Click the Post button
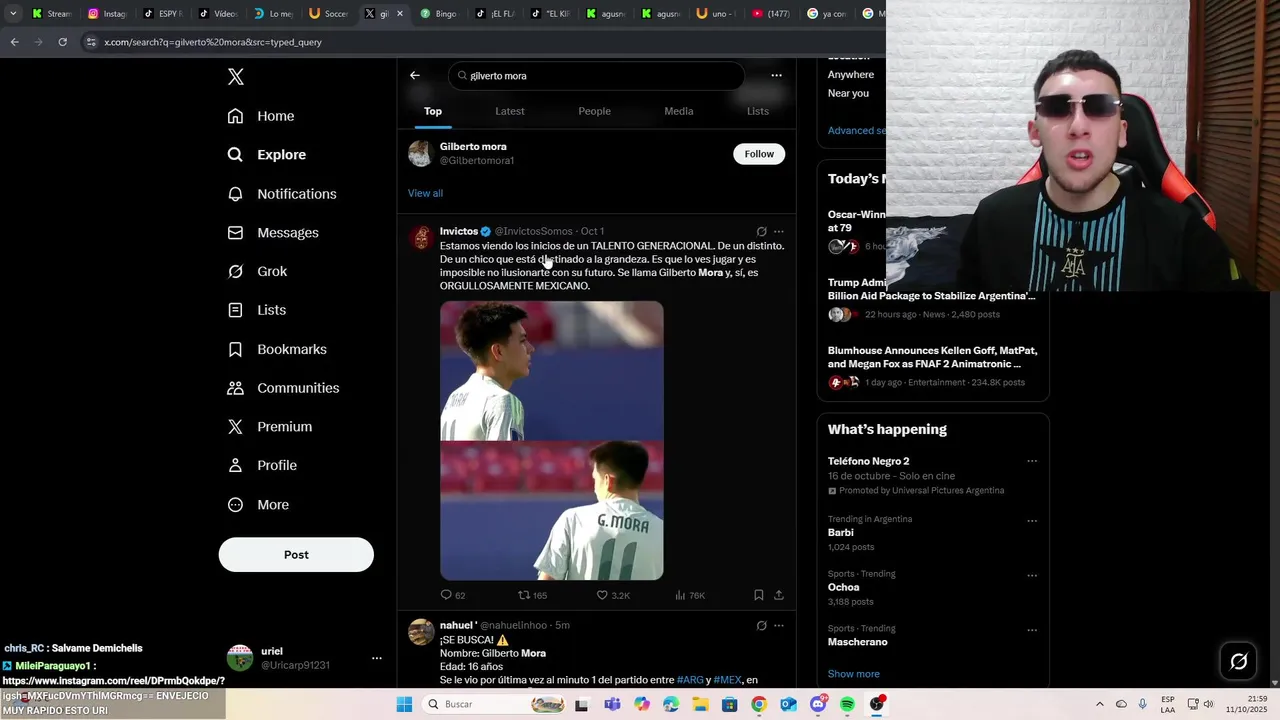 pos(296,555)
